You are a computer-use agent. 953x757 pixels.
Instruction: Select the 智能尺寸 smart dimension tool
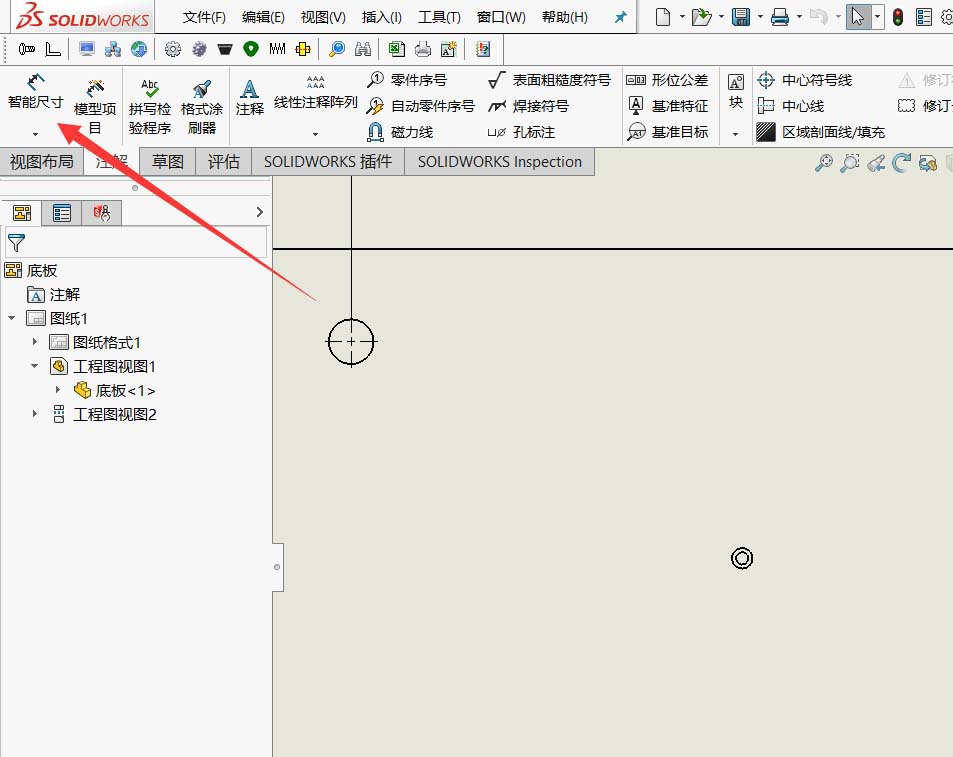pos(35,92)
